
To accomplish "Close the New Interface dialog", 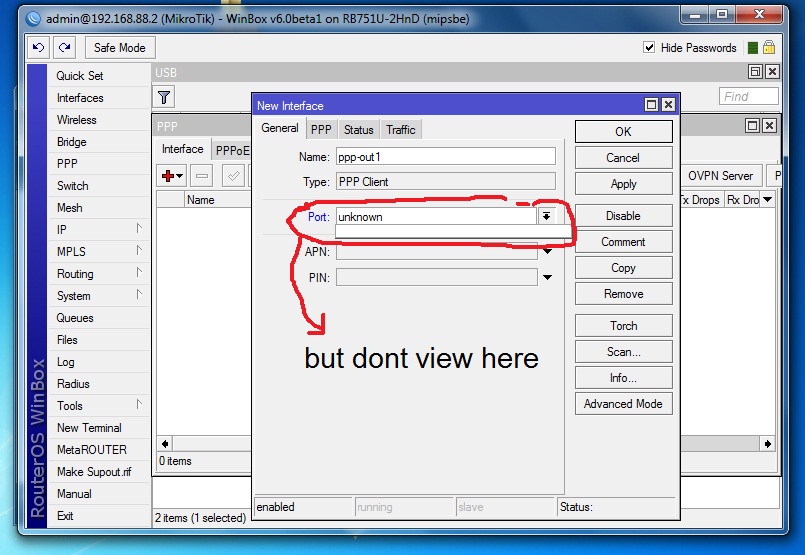I will click(668, 105).
